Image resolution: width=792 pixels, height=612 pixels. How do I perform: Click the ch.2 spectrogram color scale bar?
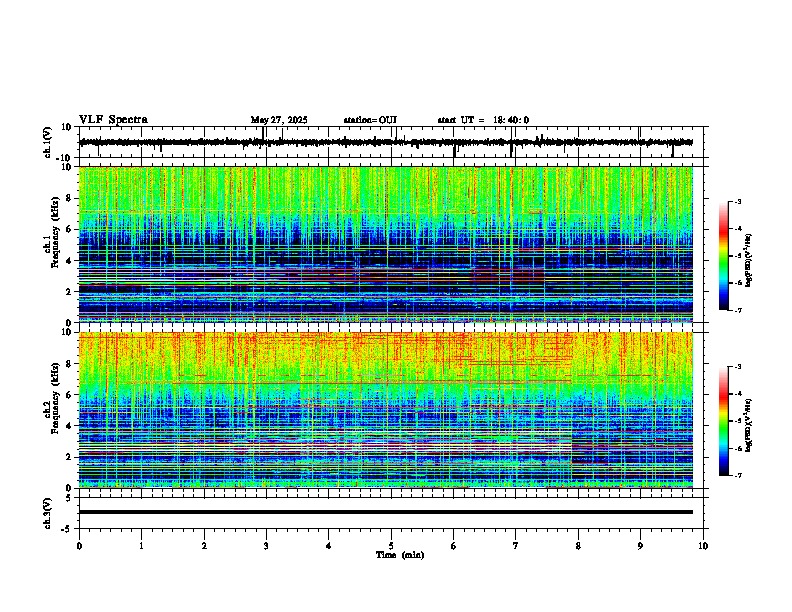point(723,421)
